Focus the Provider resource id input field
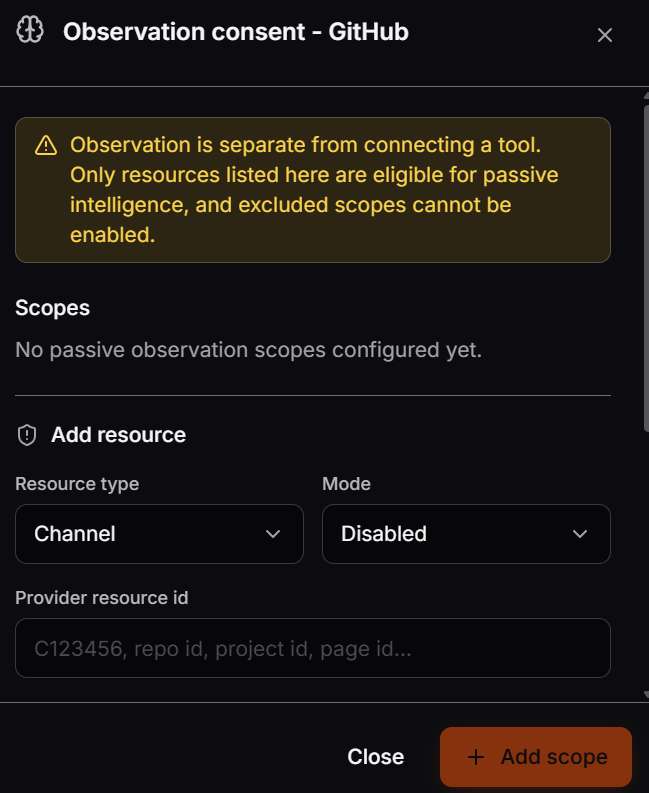This screenshot has width=649, height=793. tap(313, 648)
